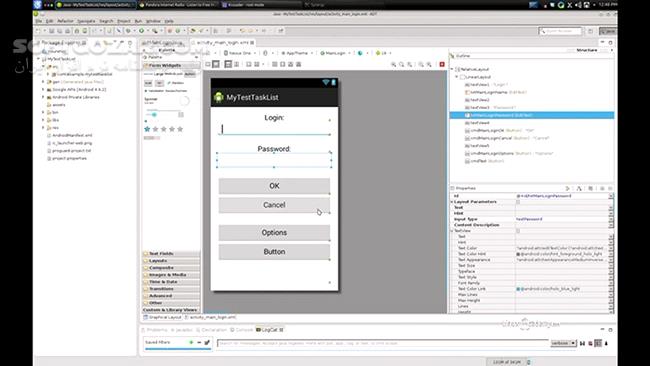Viewport: 650px width, 366px height.
Task: Open the AppTheme theme dropdown
Action: [297, 53]
